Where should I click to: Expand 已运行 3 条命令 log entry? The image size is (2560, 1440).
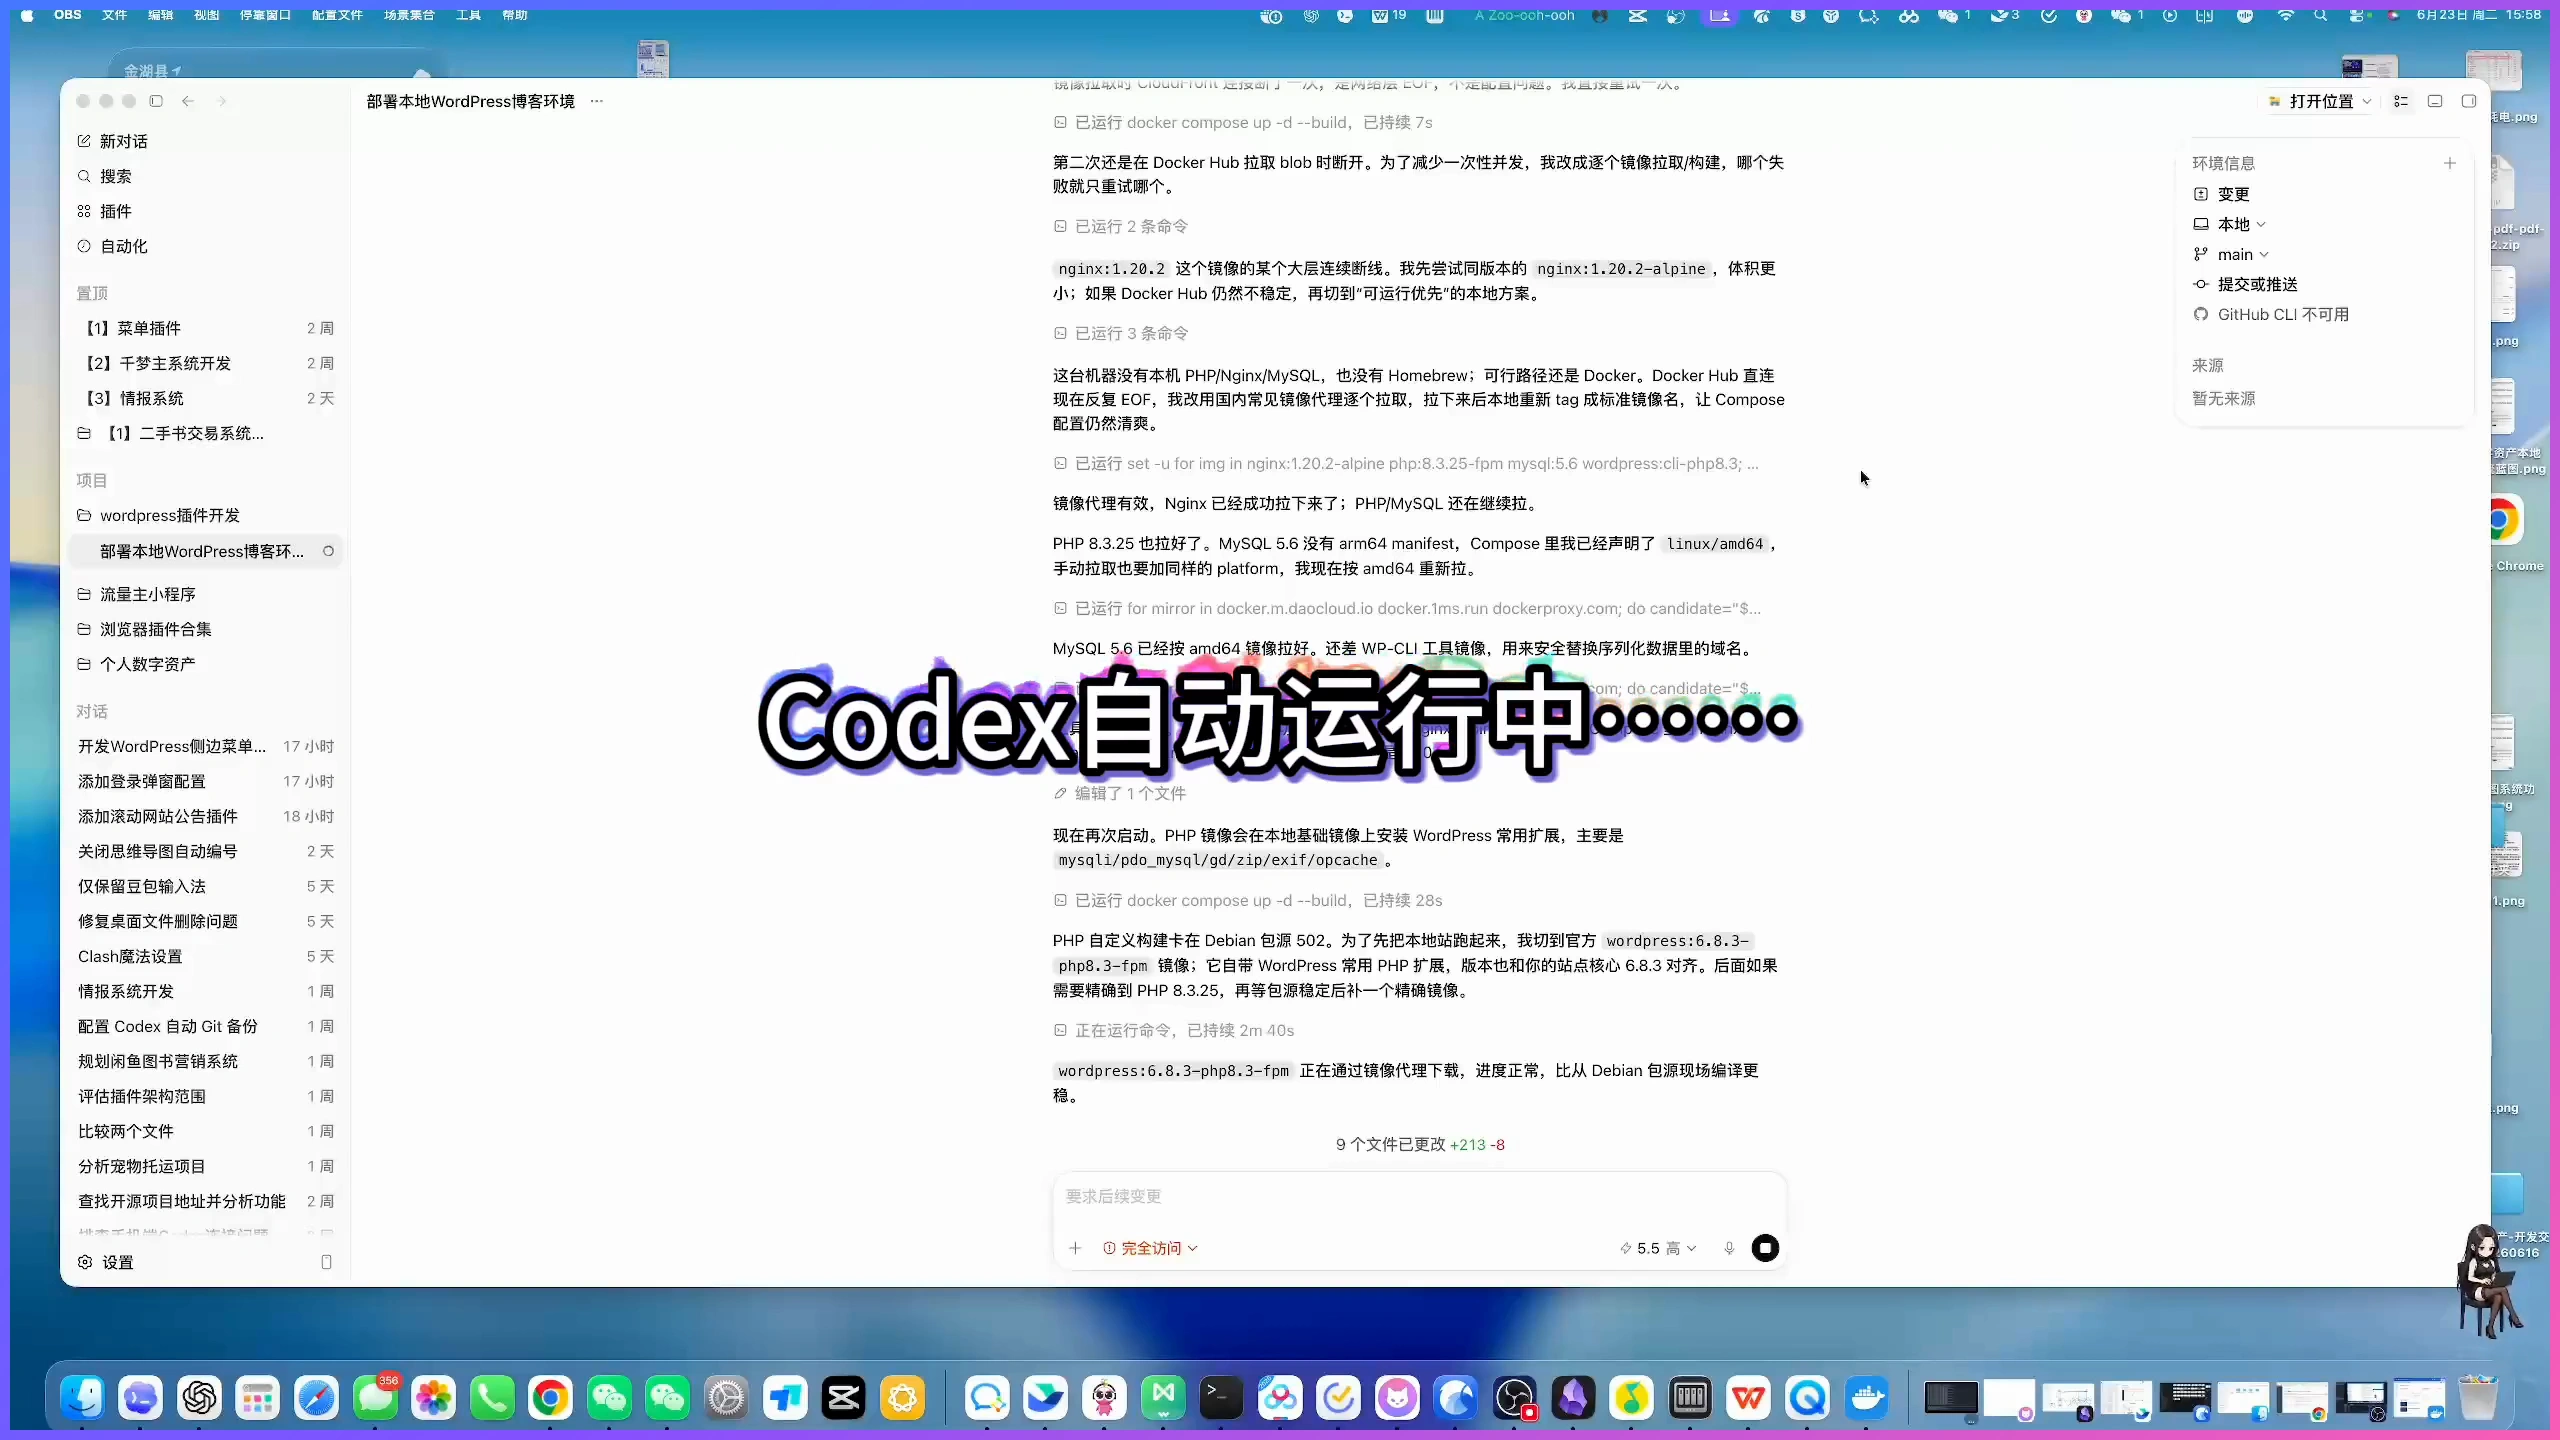(x=1121, y=333)
